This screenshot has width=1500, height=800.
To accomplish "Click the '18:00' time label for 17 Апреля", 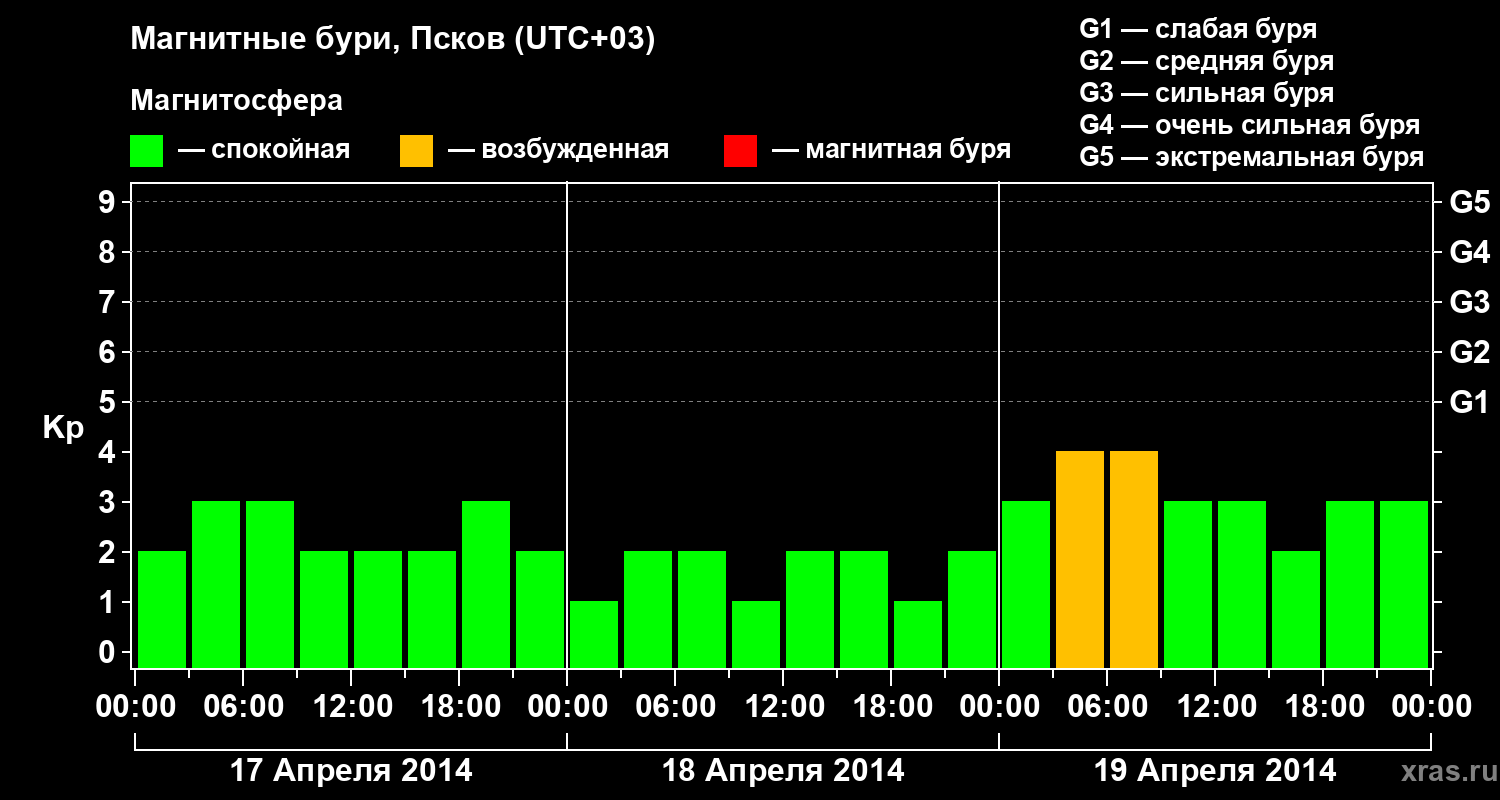I will (x=459, y=706).
